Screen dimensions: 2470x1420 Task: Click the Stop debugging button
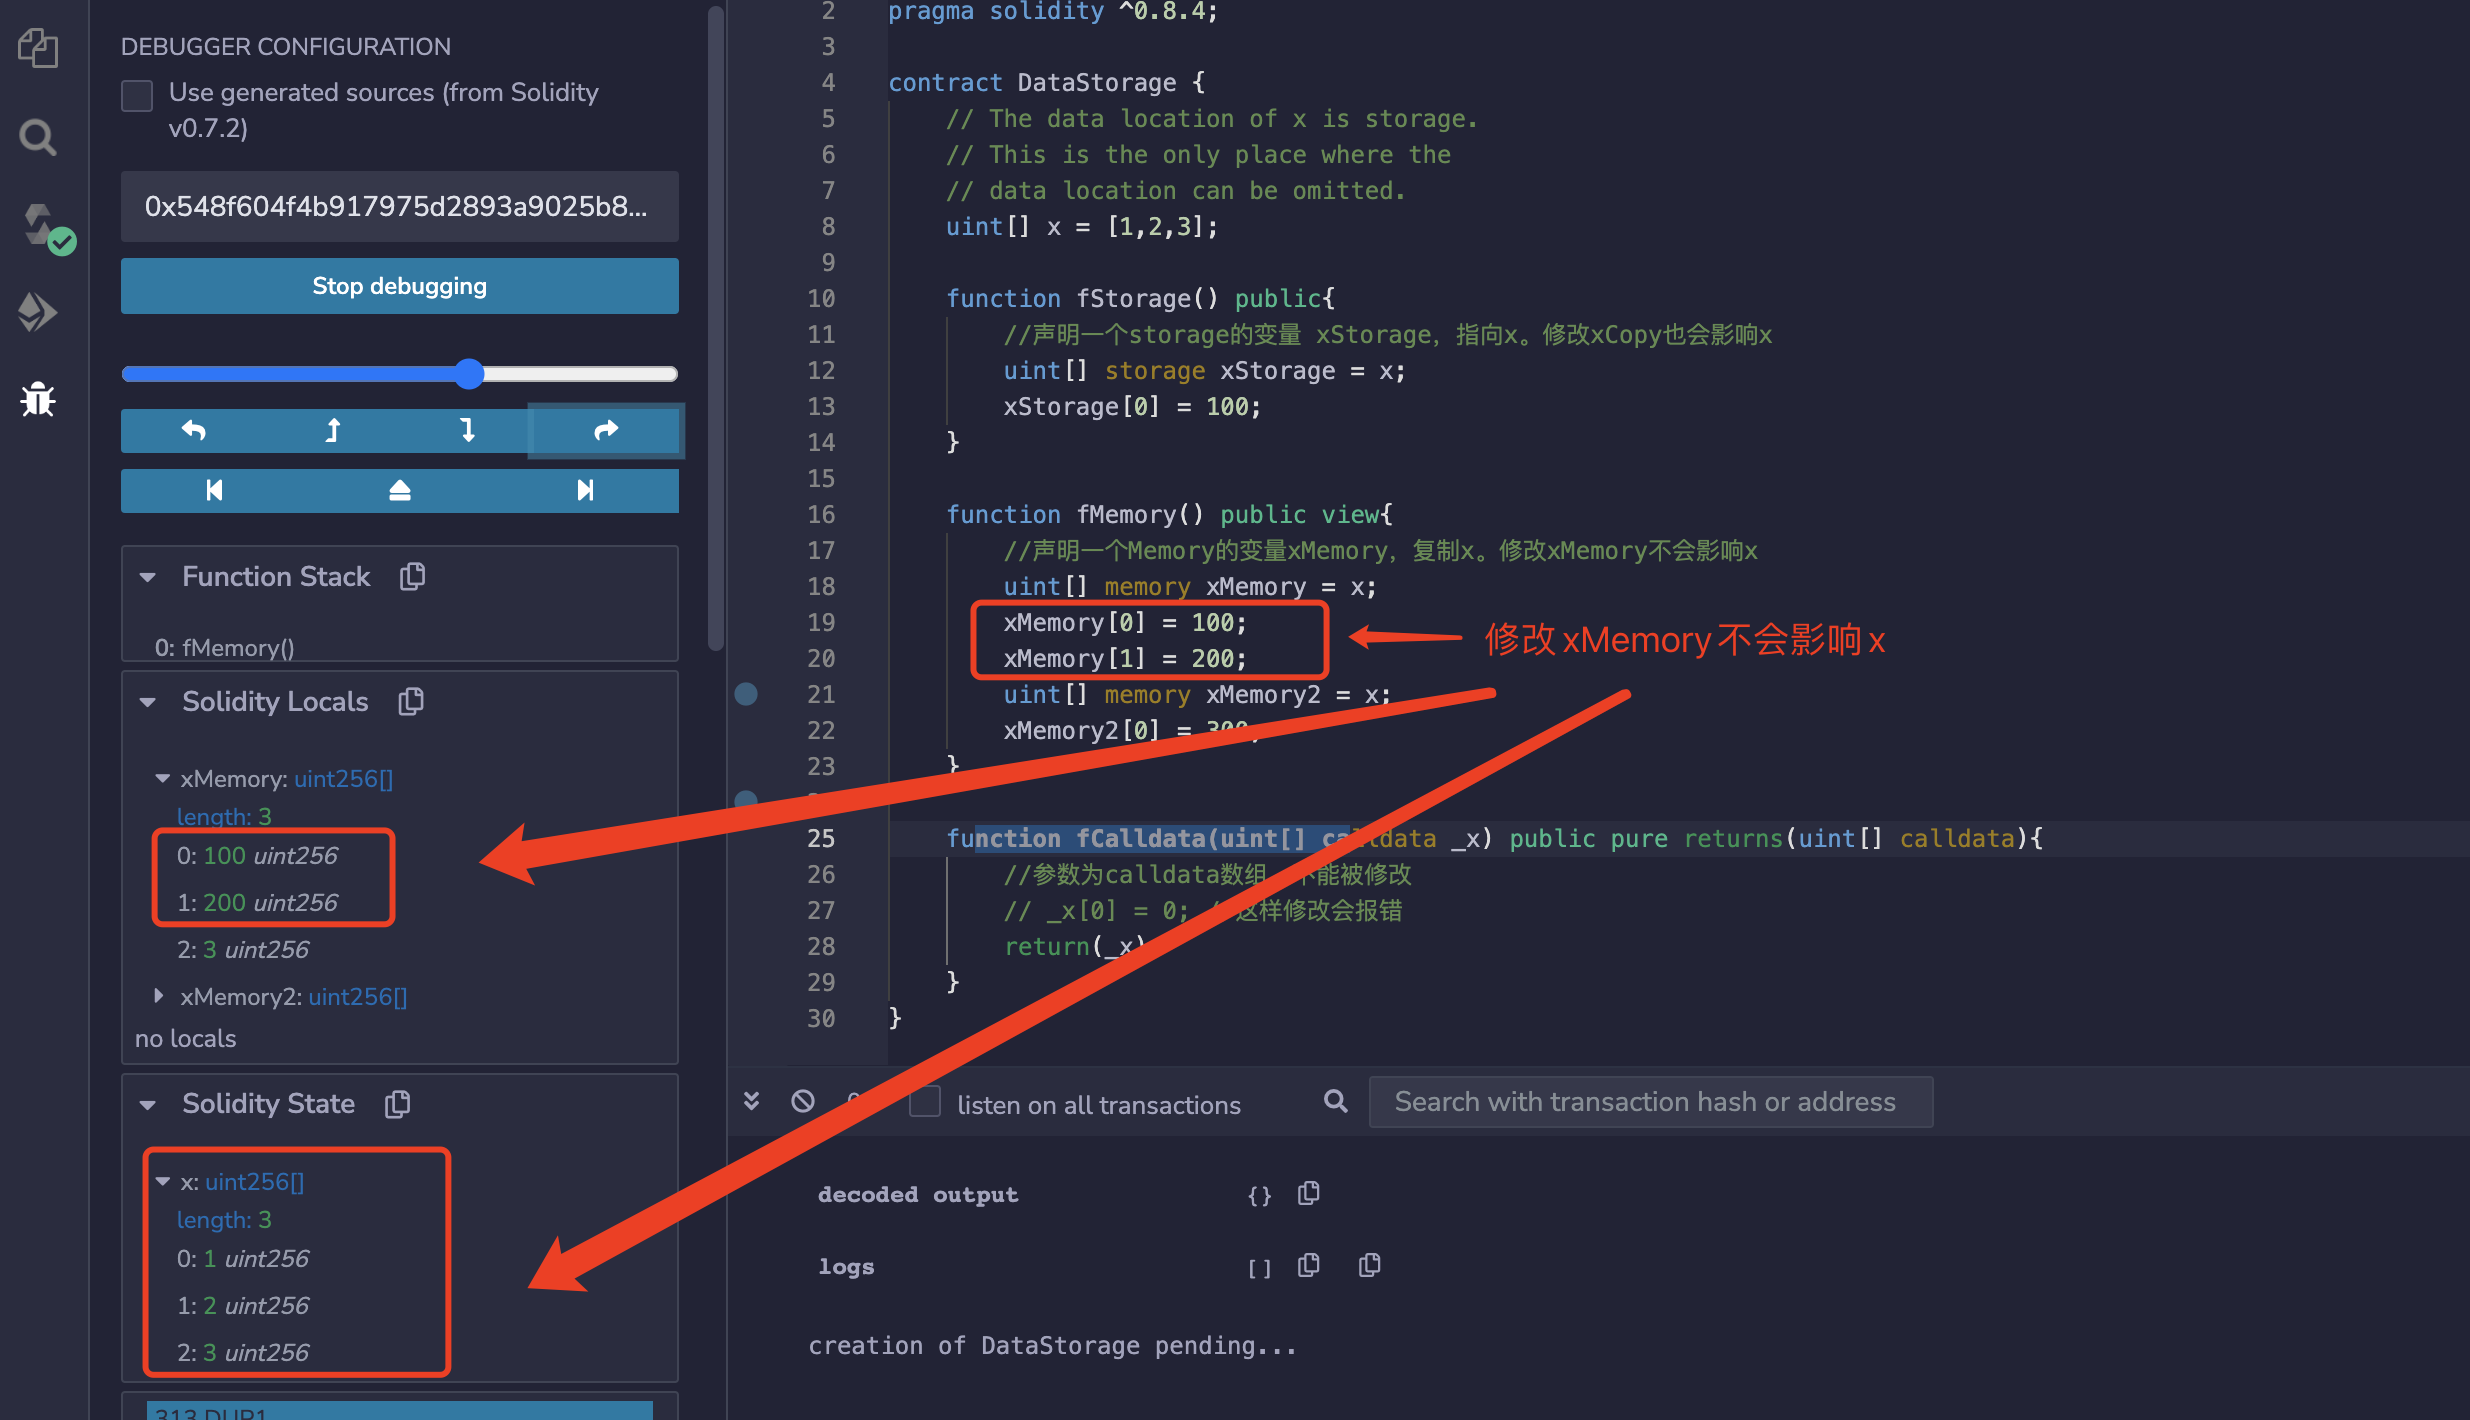pyautogui.click(x=399, y=286)
